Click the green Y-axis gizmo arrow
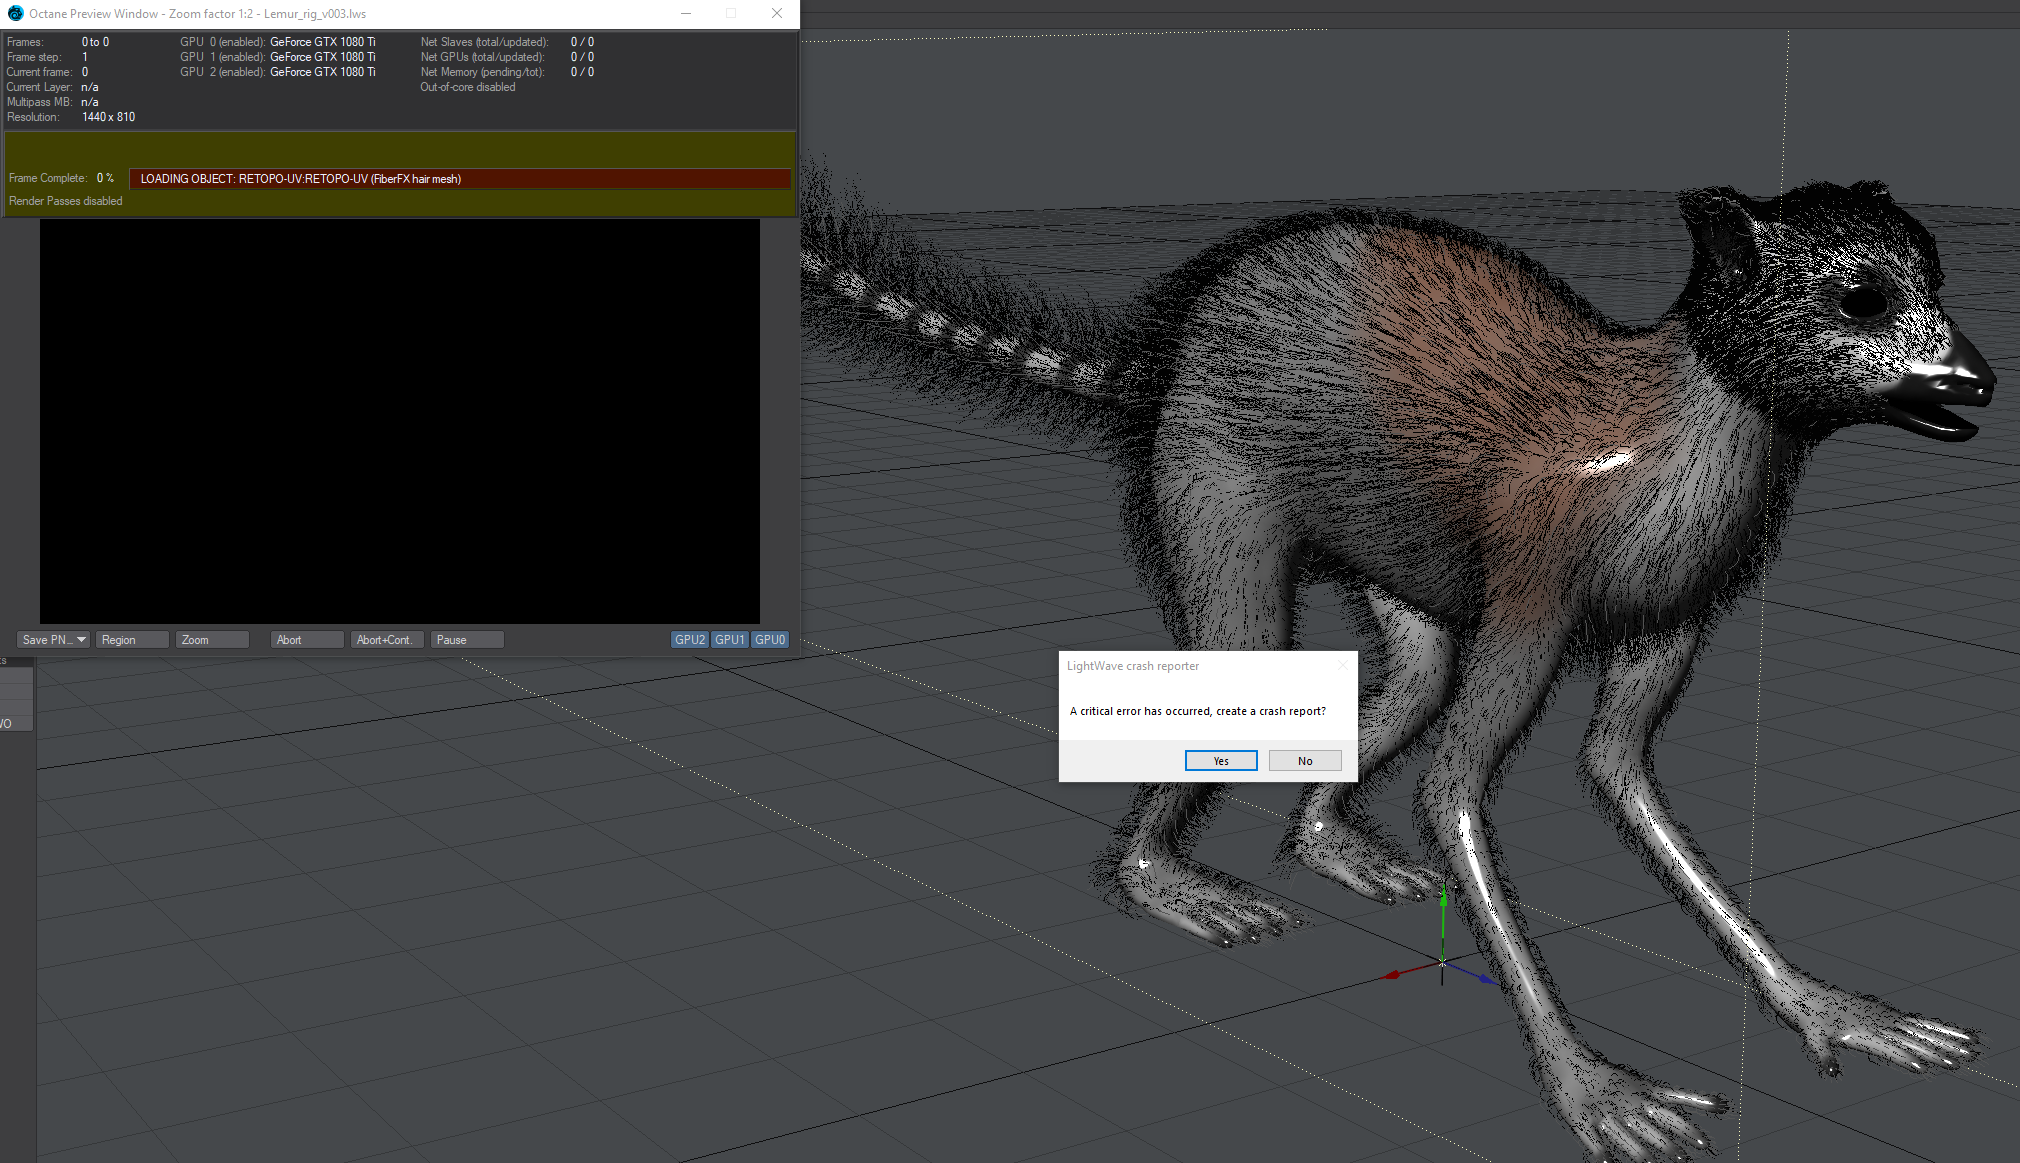This screenshot has width=2020, height=1163. (x=1443, y=899)
